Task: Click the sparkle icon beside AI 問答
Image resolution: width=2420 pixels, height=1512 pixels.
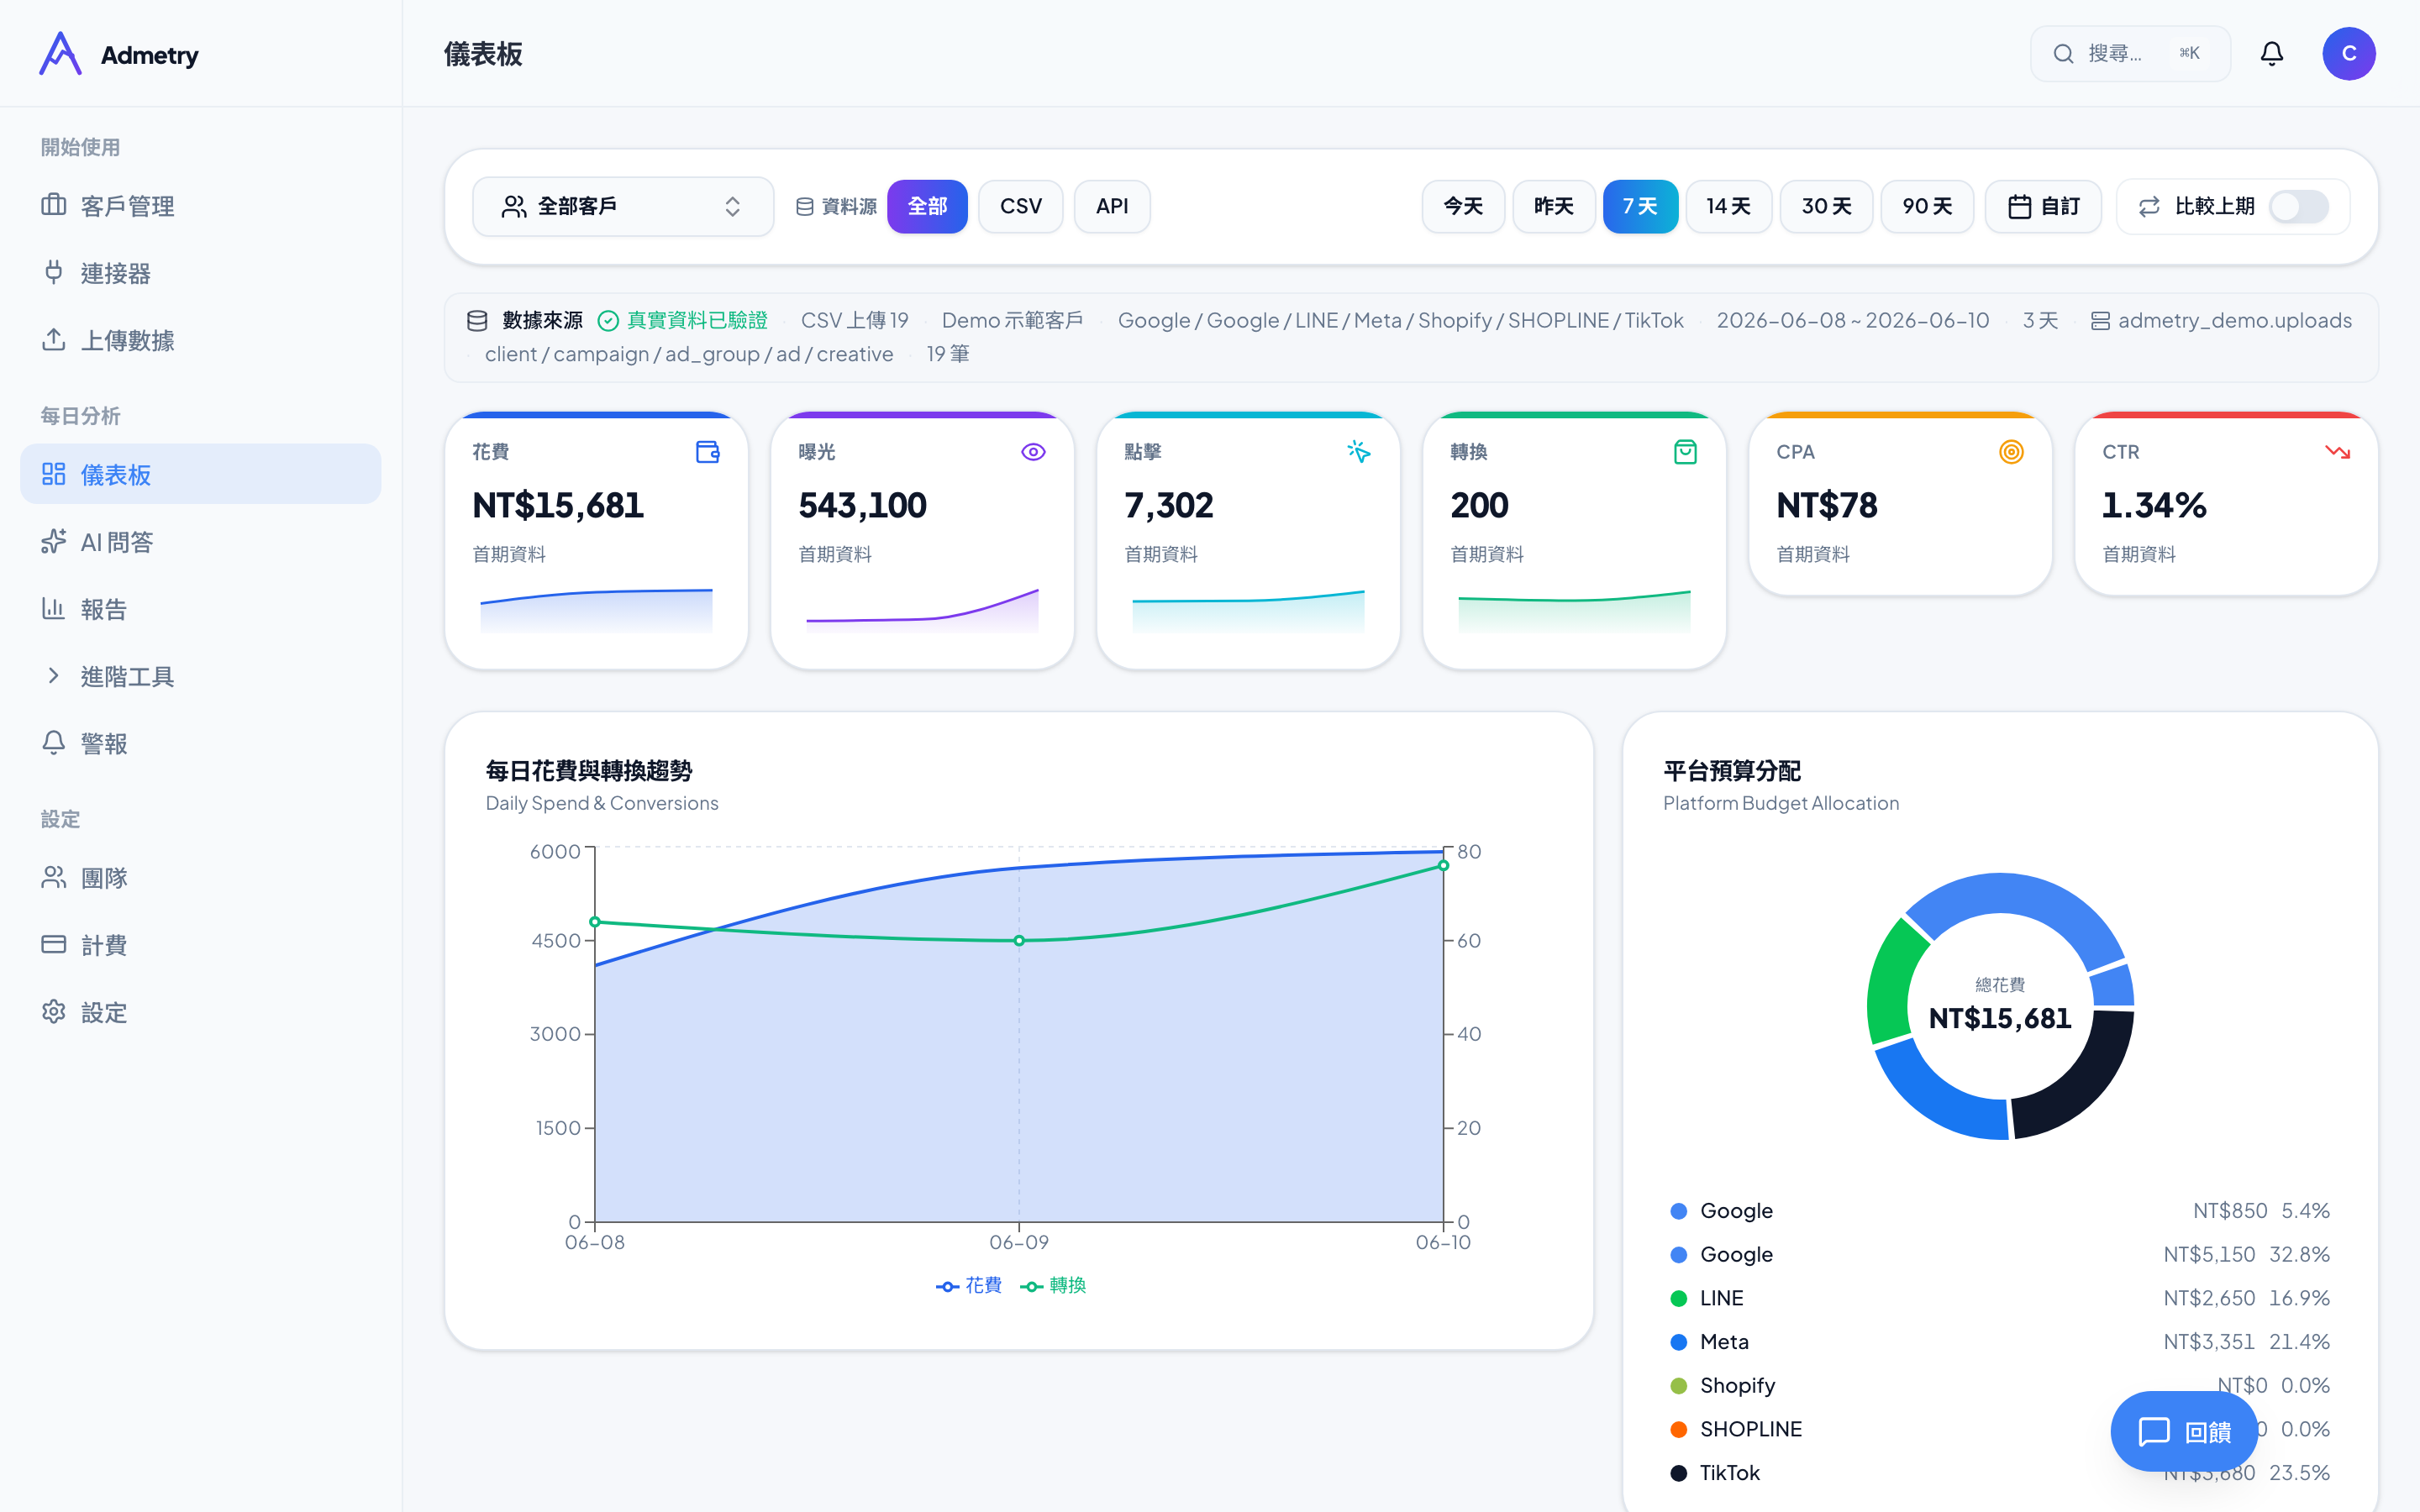Action: pyautogui.click(x=54, y=541)
